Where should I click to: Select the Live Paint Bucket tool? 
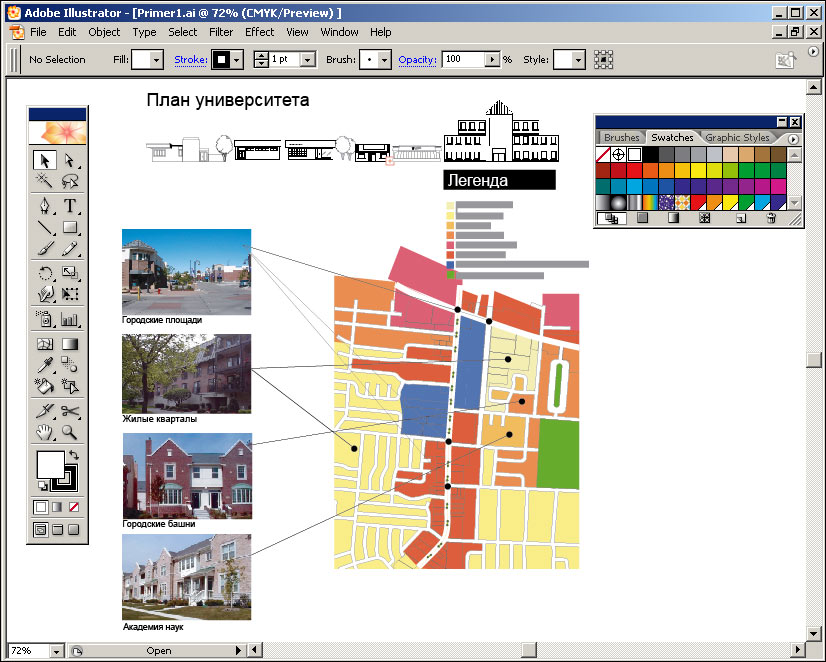(x=44, y=386)
